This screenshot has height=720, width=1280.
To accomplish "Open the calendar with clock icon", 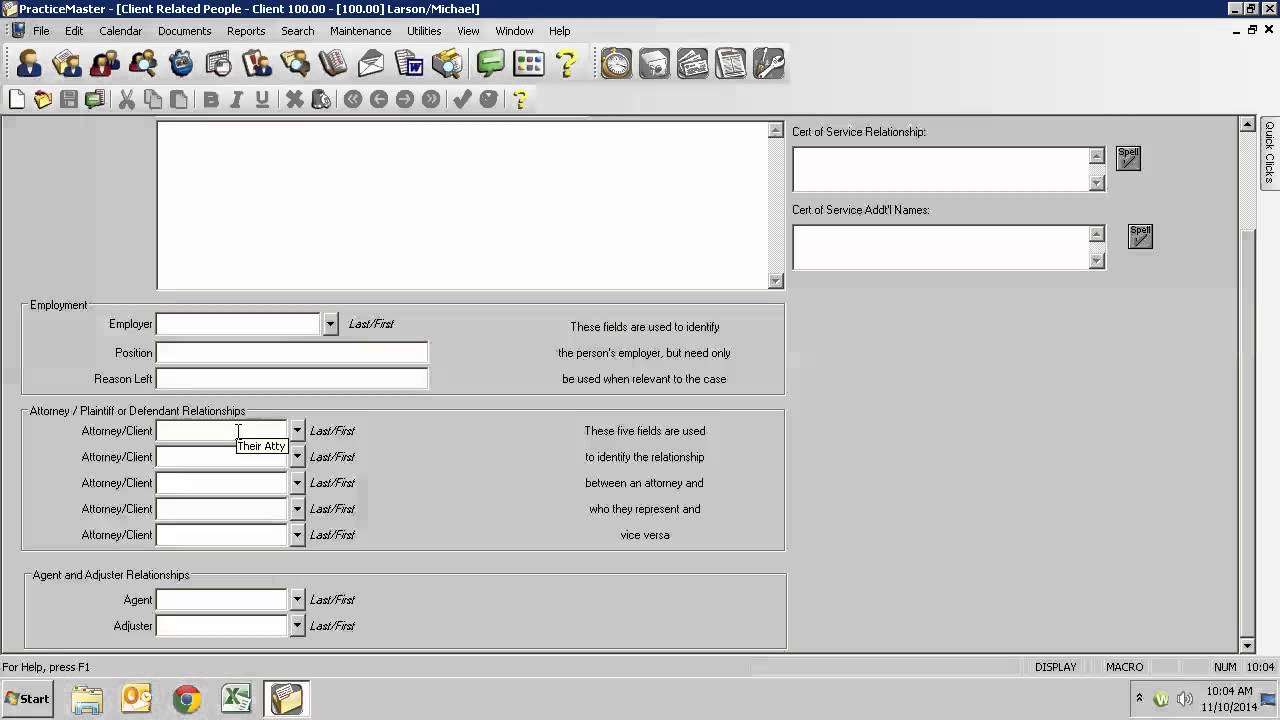I will (219, 63).
